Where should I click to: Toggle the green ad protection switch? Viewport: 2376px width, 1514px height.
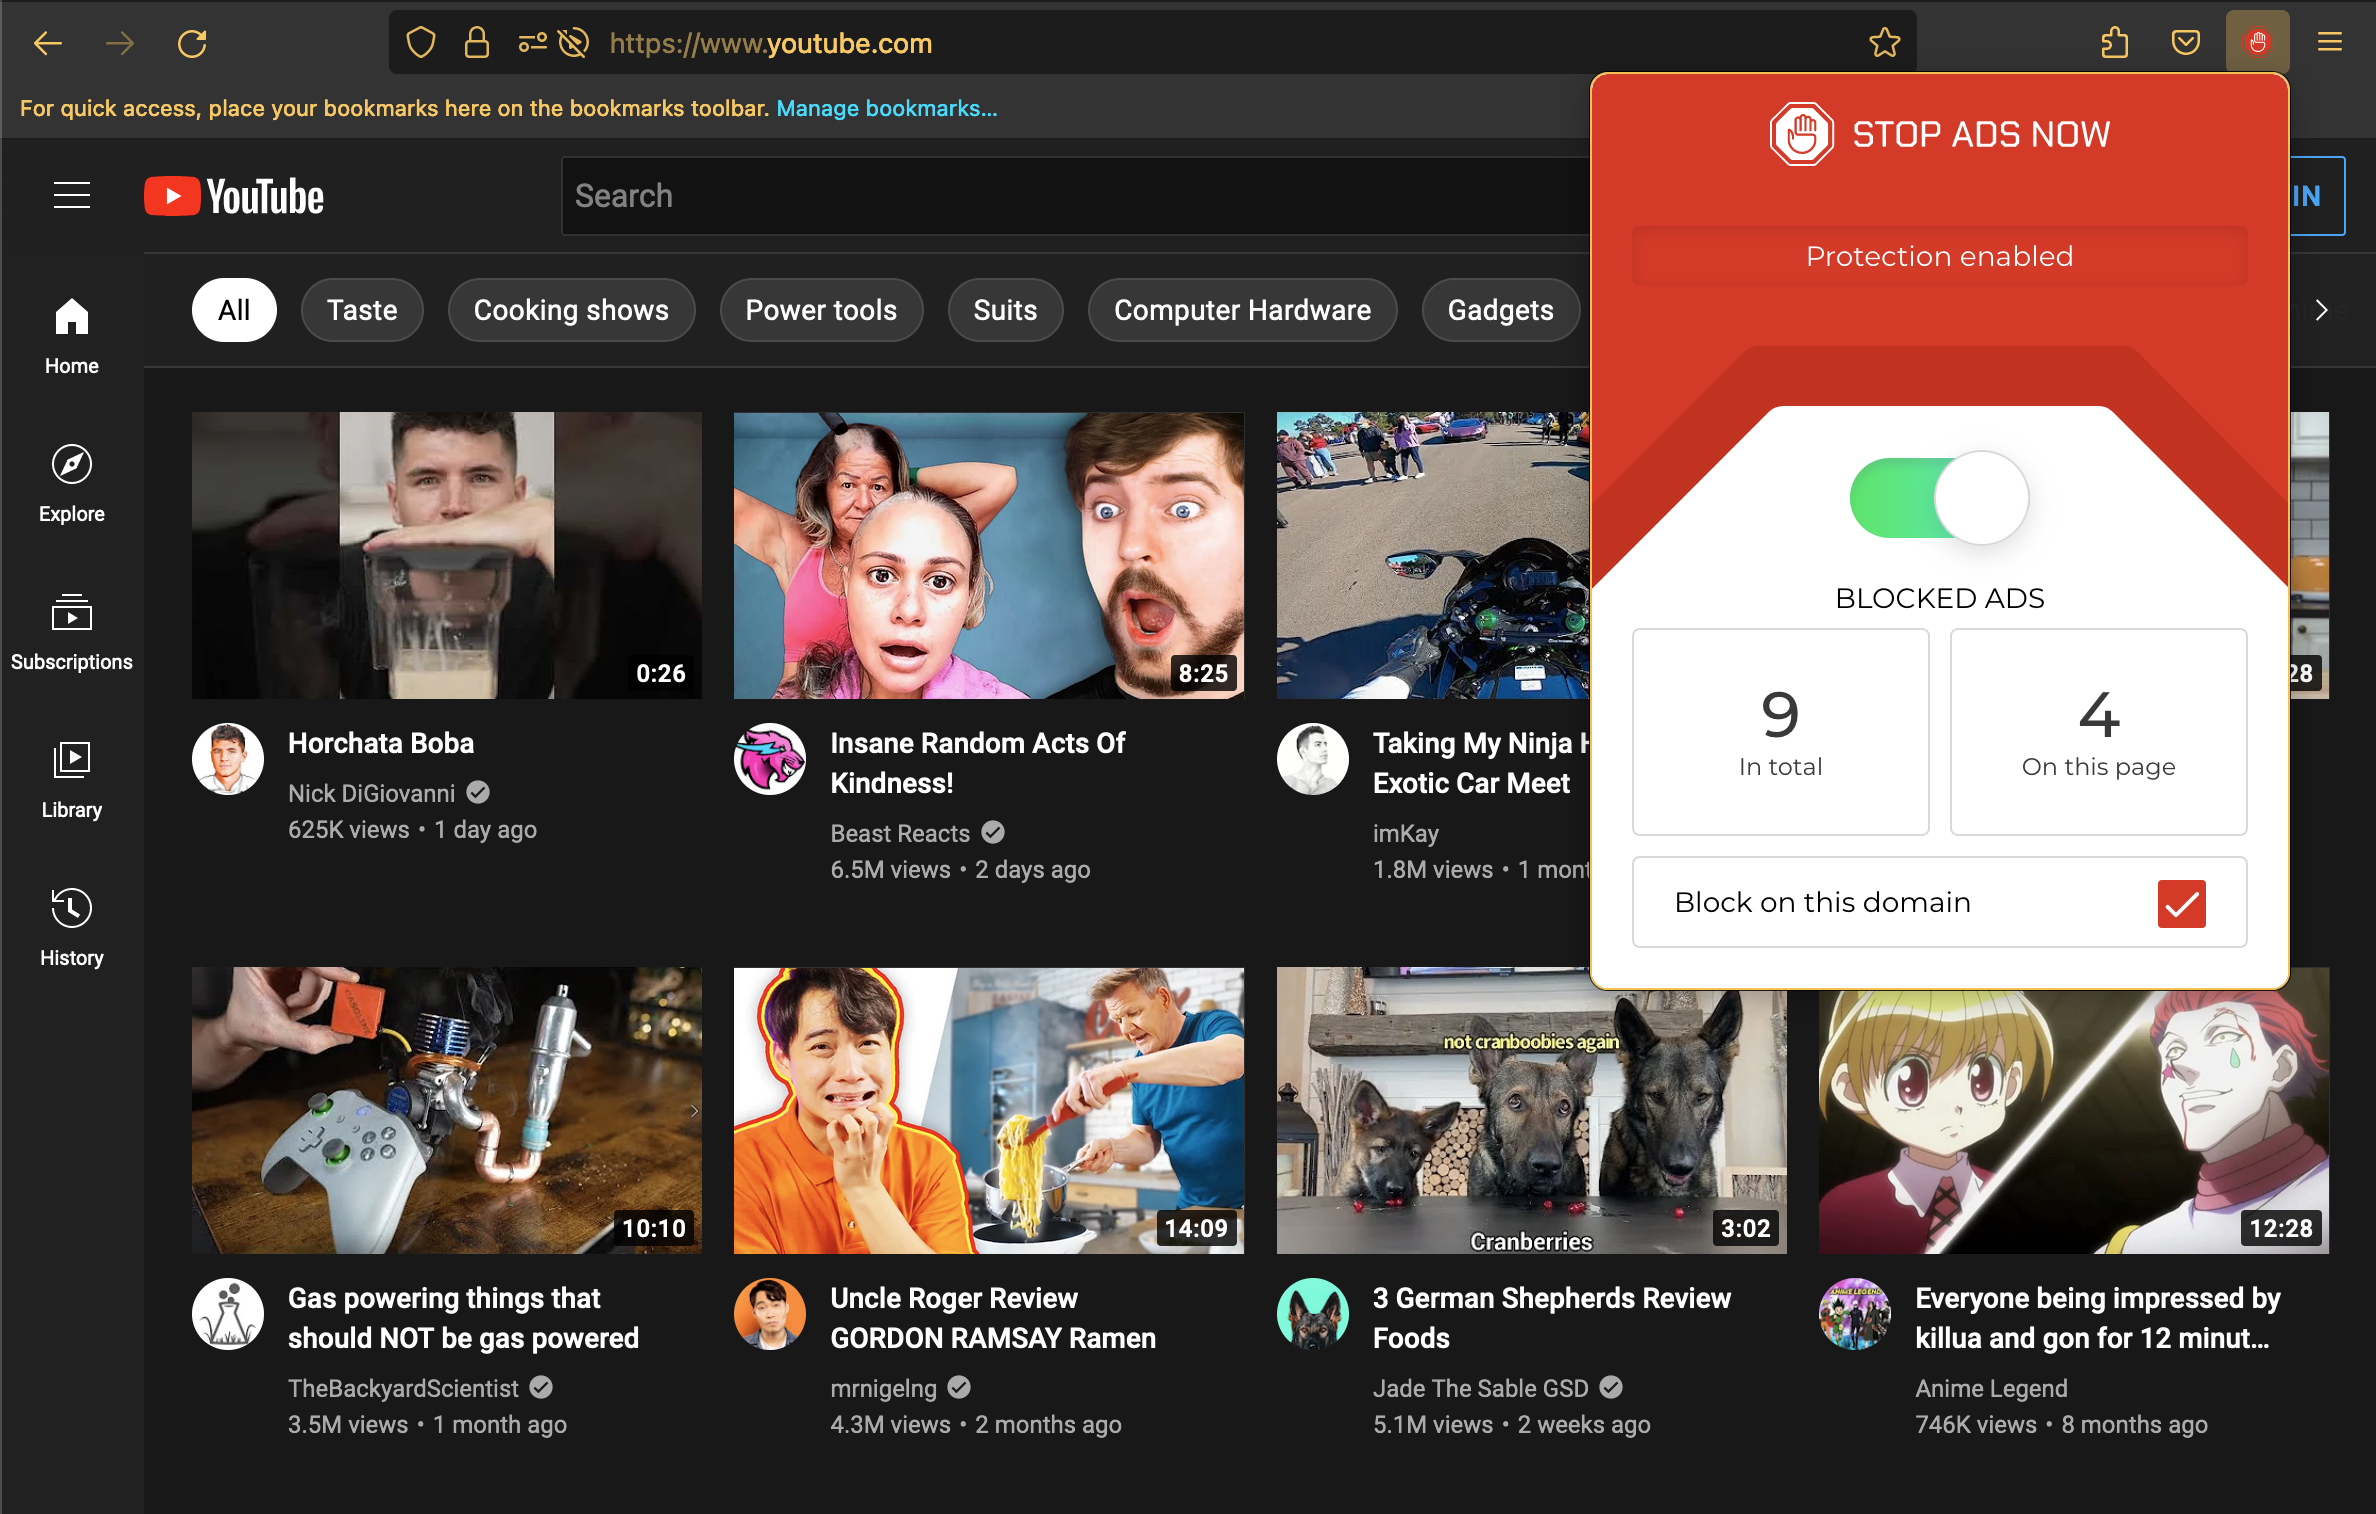click(x=1938, y=498)
